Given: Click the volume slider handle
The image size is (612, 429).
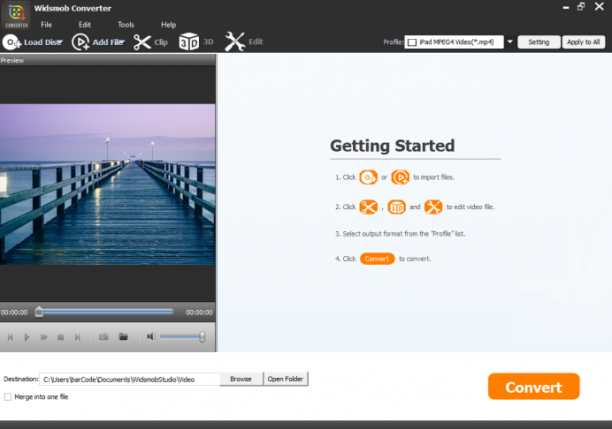Looking at the screenshot, I should pos(202,336).
